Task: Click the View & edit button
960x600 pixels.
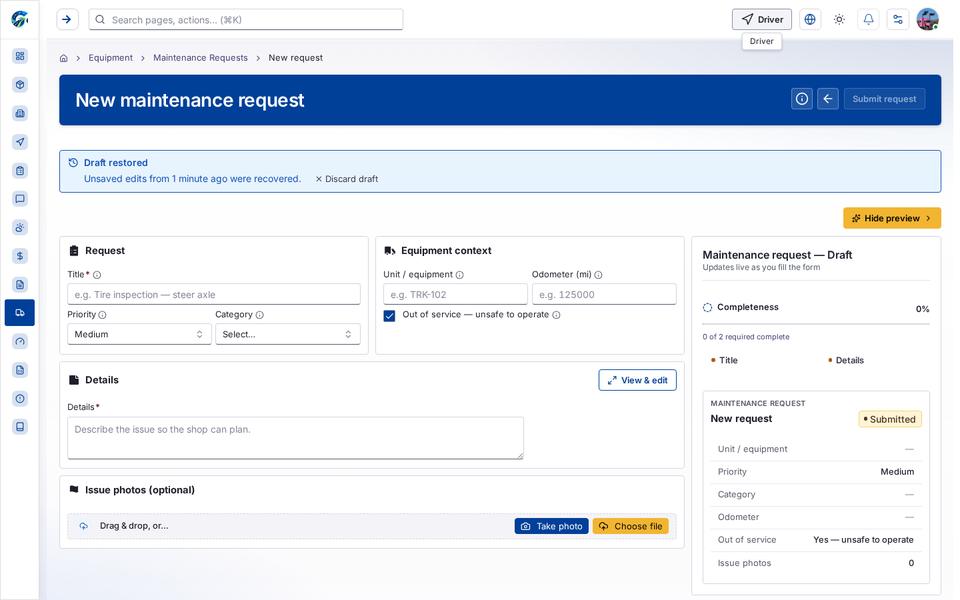Action: (637, 380)
